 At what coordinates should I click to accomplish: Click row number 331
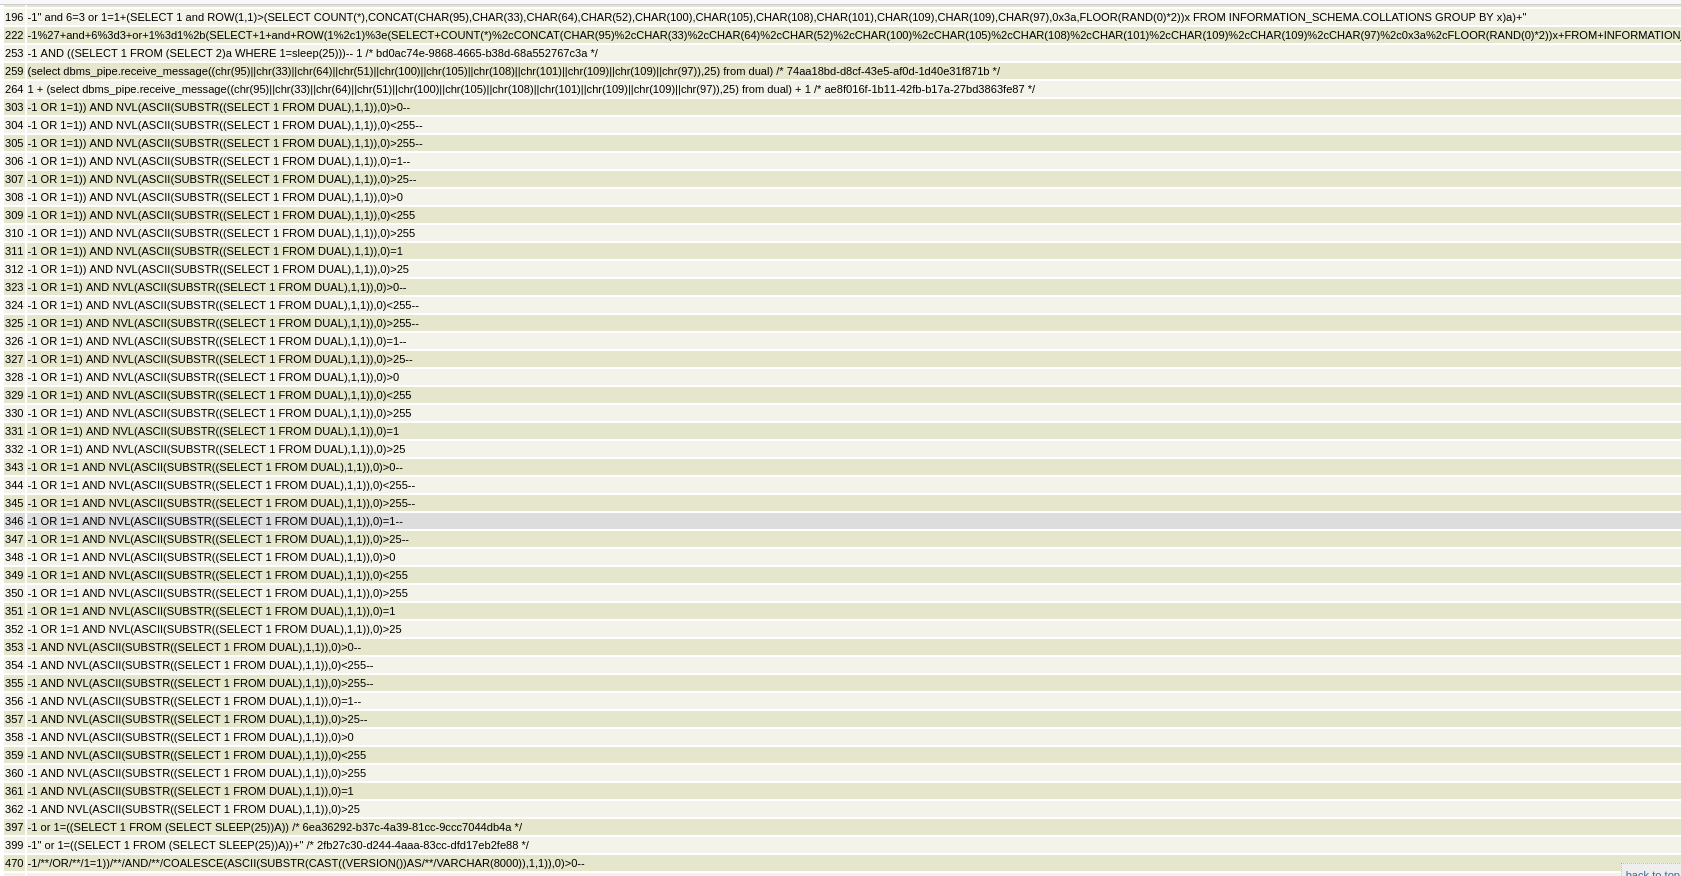tap(14, 431)
